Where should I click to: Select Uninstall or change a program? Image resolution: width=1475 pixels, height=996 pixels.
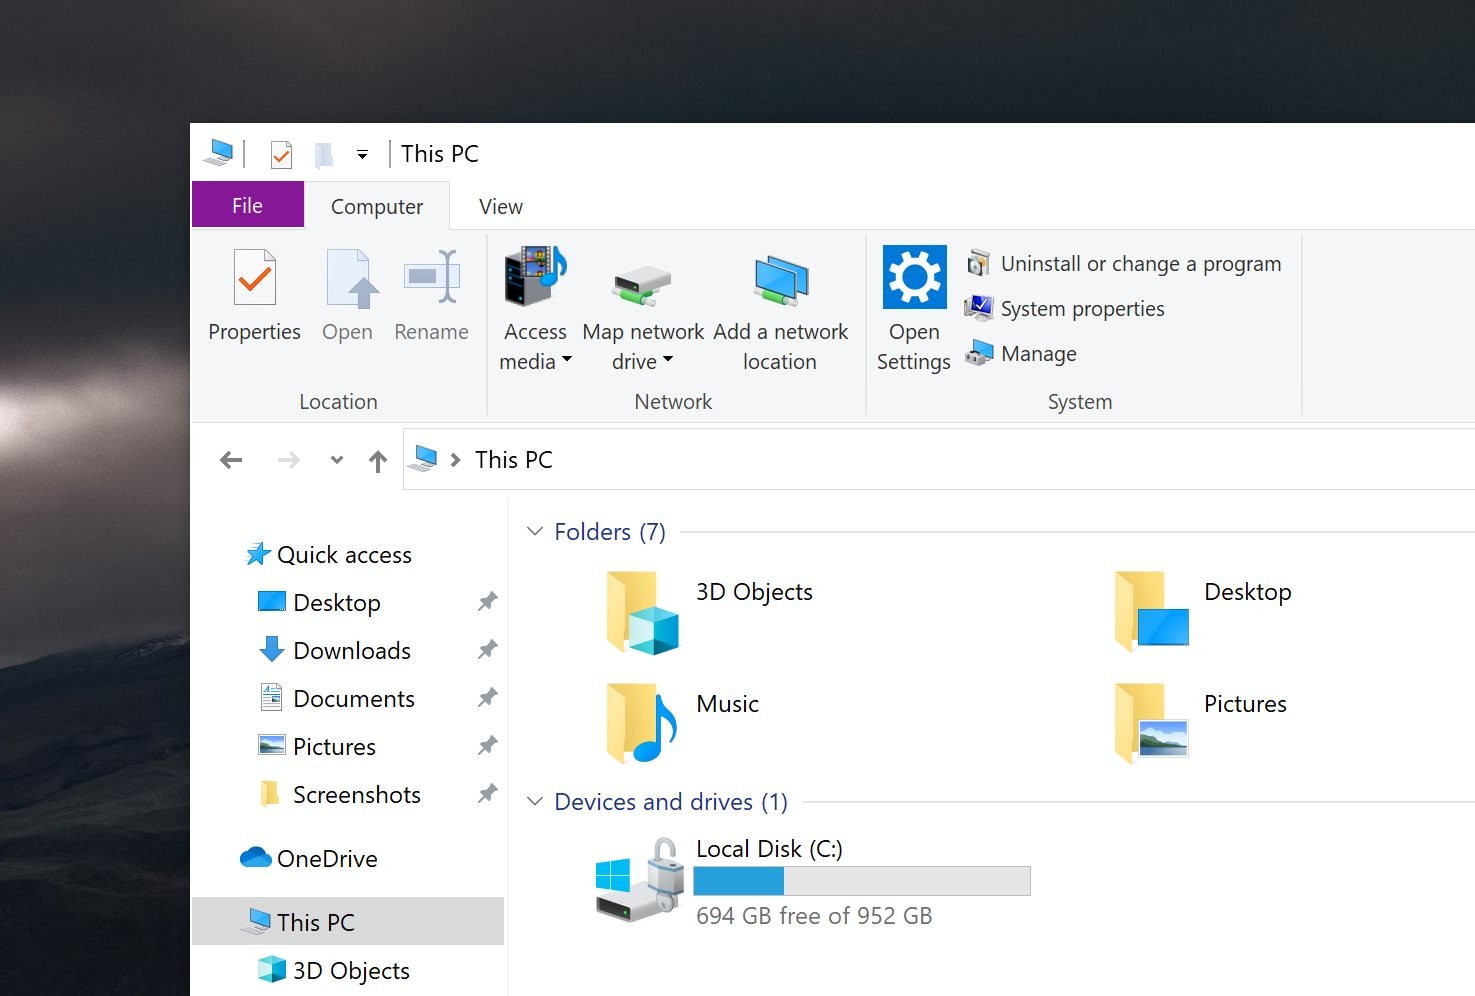(1122, 264)
